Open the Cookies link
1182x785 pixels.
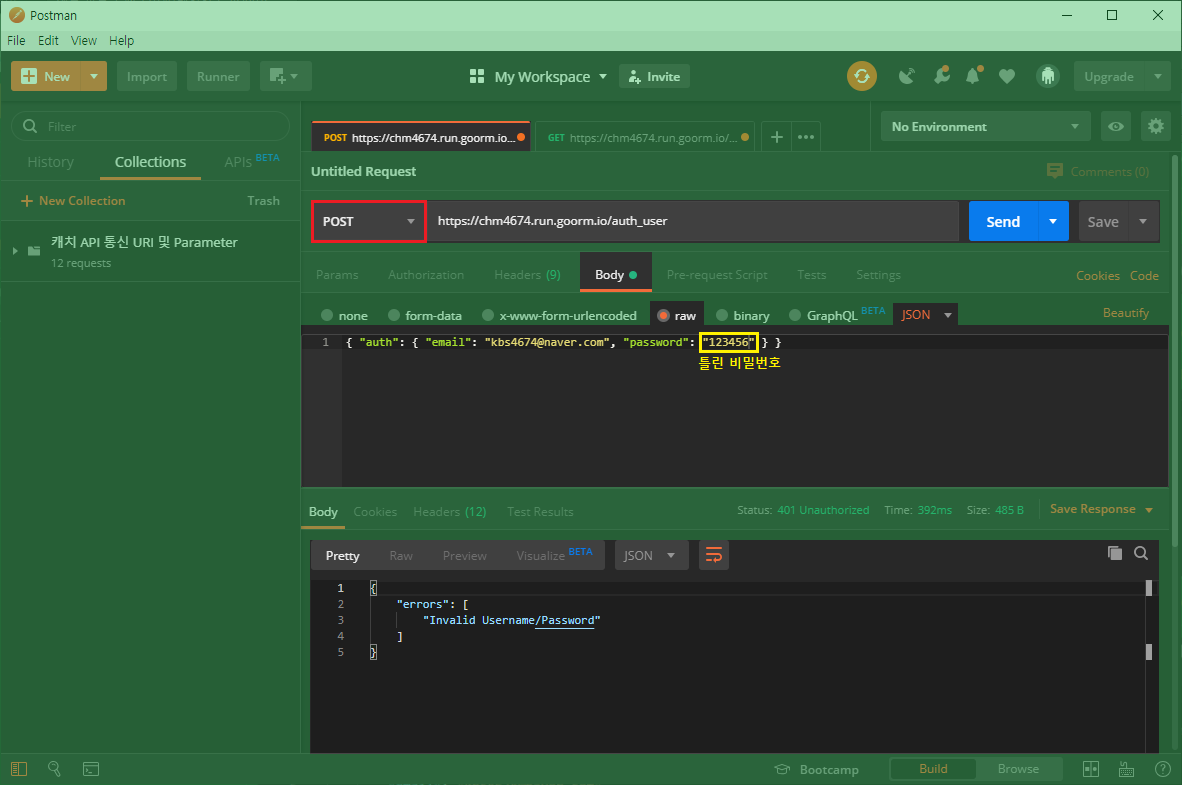(1098, 275)
